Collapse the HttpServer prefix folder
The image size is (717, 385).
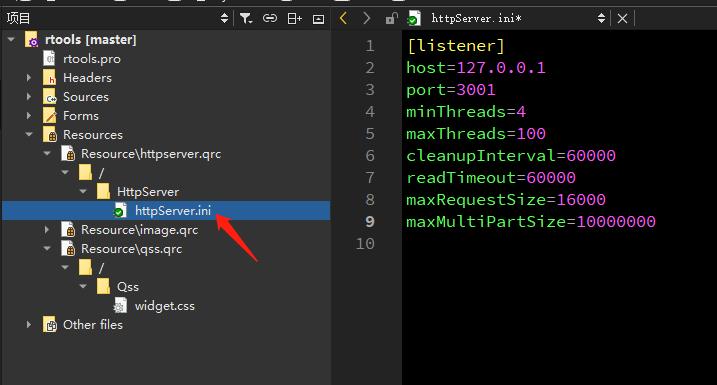[83, 192]
